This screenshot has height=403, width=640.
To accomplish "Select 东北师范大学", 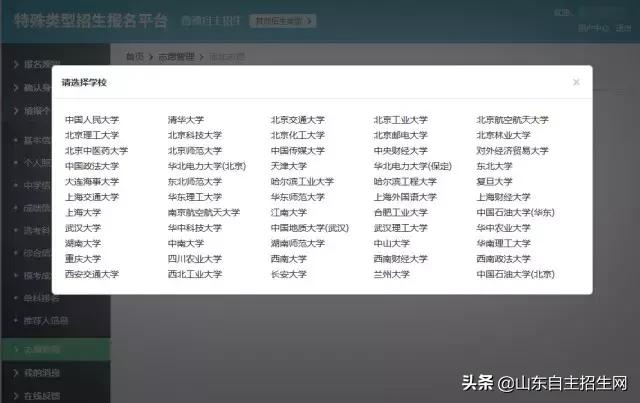I will click(195, 182).
